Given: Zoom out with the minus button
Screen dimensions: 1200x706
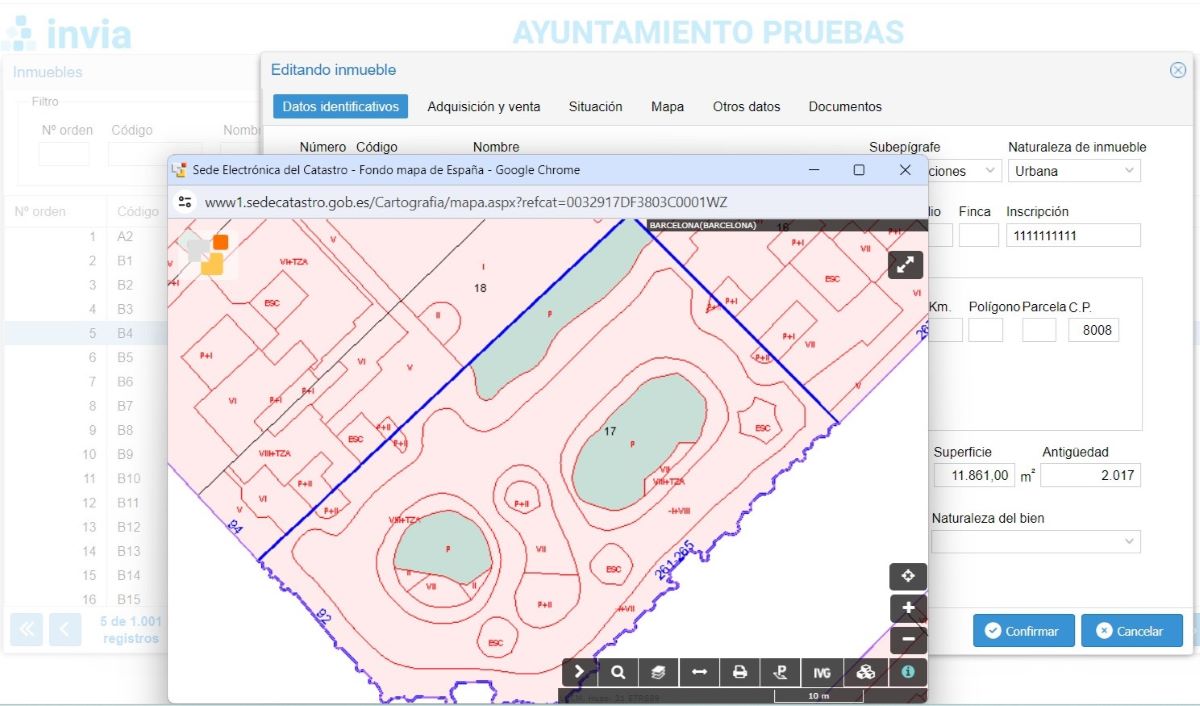Looking at the screenshot, I should [x=908, y=638].
